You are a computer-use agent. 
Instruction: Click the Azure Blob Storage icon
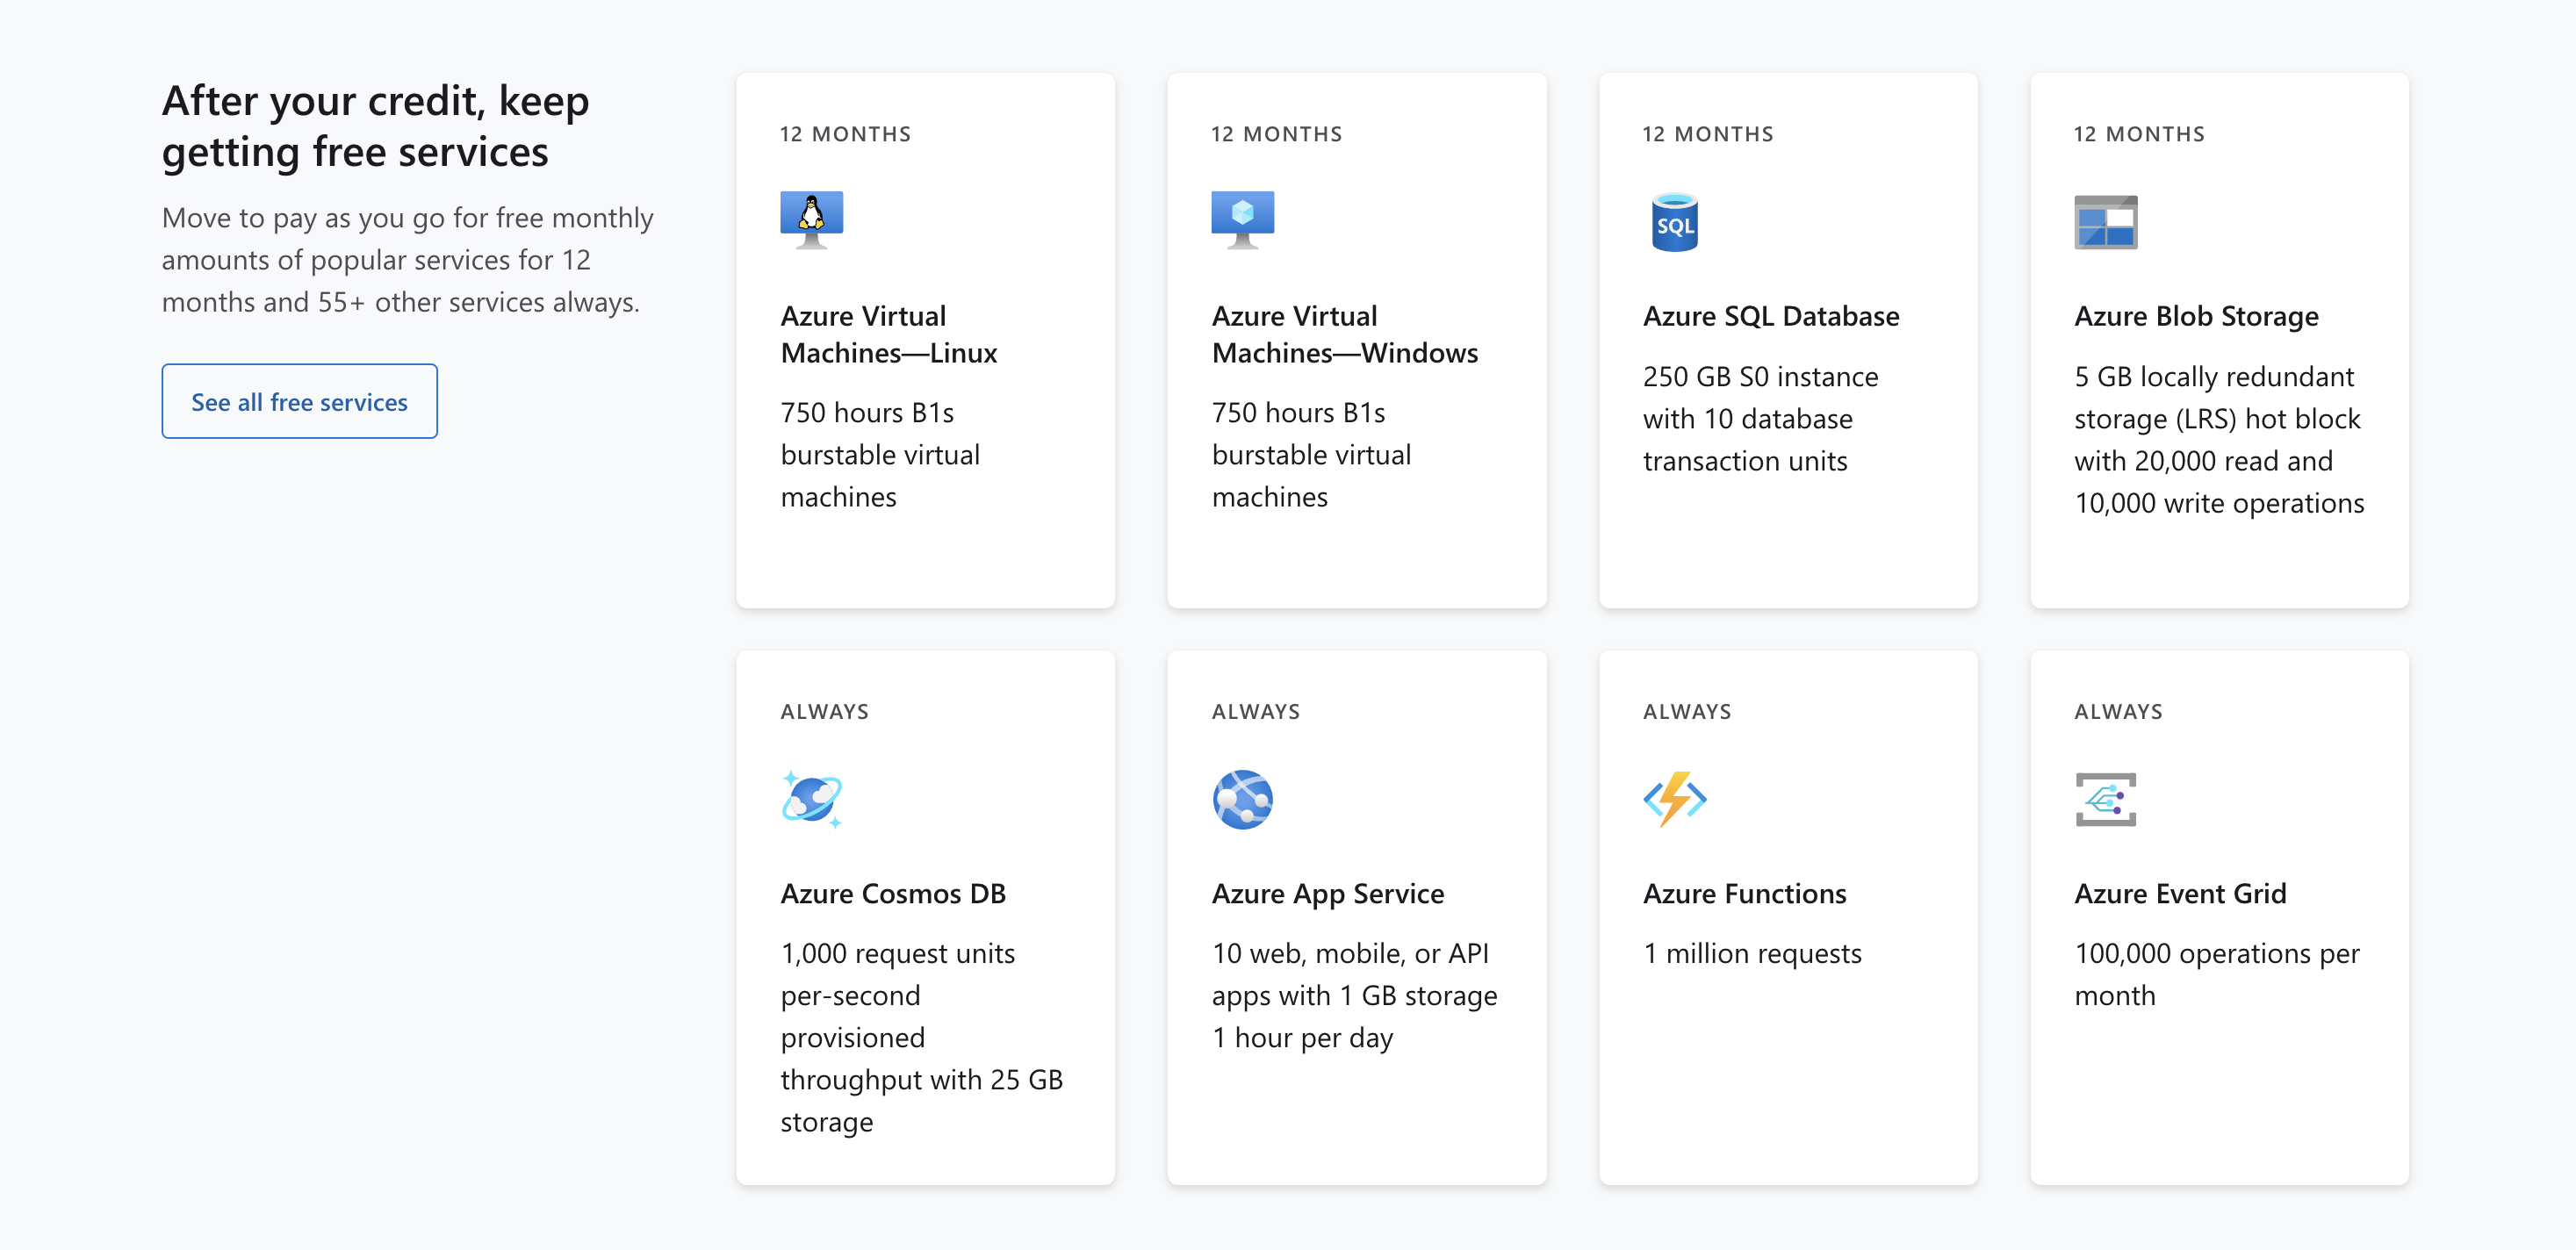tap(2106, 222)
